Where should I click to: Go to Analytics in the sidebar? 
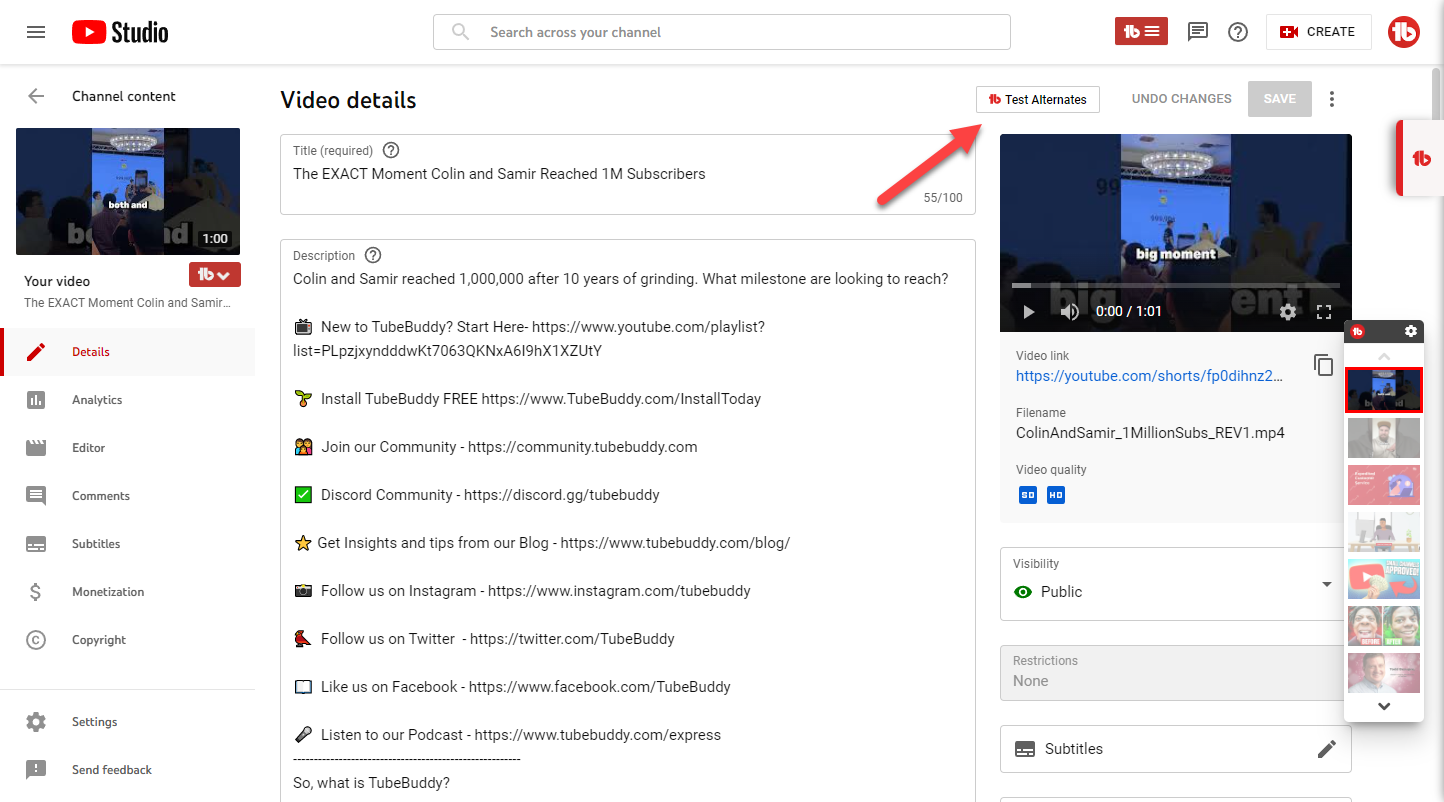pyautogui.click(x=97, y=400)
